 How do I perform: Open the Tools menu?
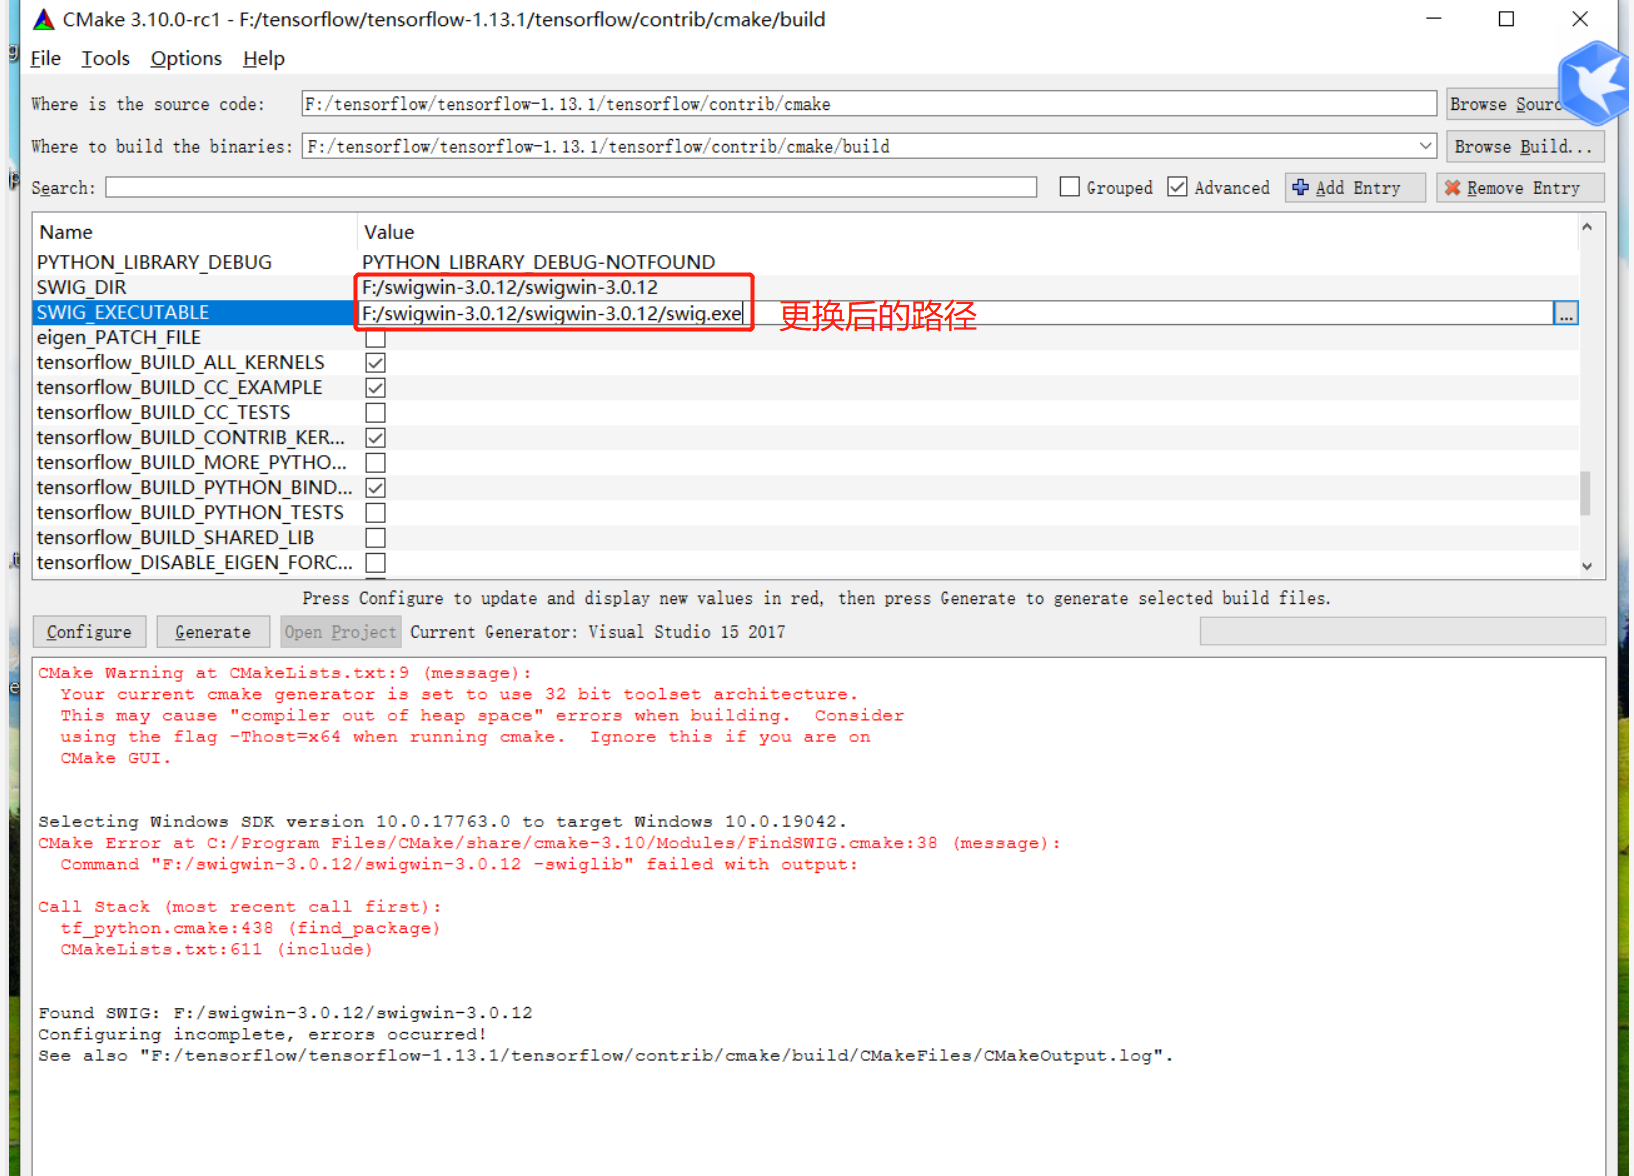[105, 58]
